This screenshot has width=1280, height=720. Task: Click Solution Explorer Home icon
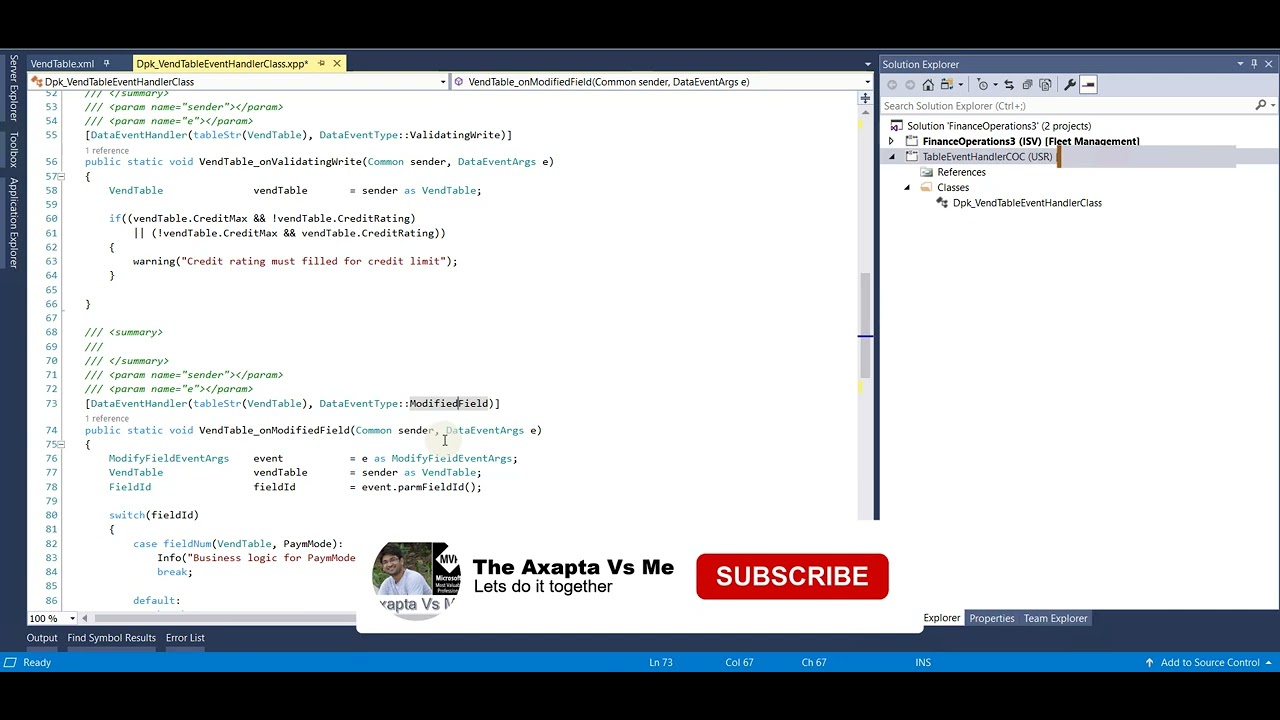[x=928, y=85]
